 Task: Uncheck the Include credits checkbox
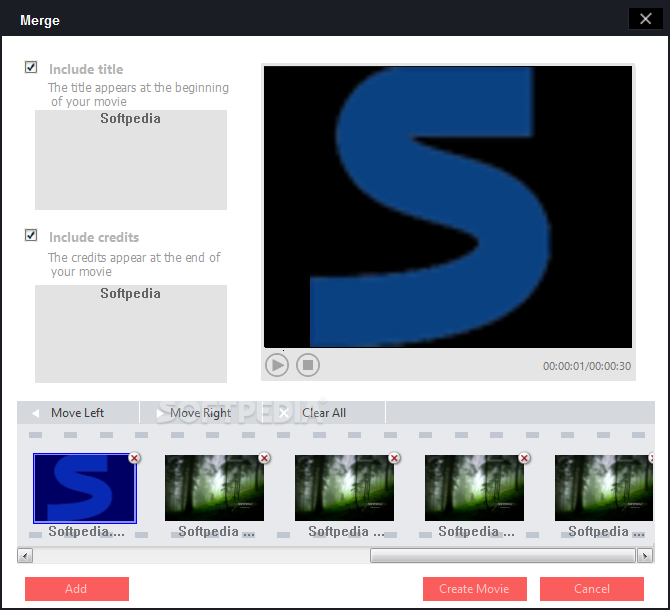pos(31,235)
